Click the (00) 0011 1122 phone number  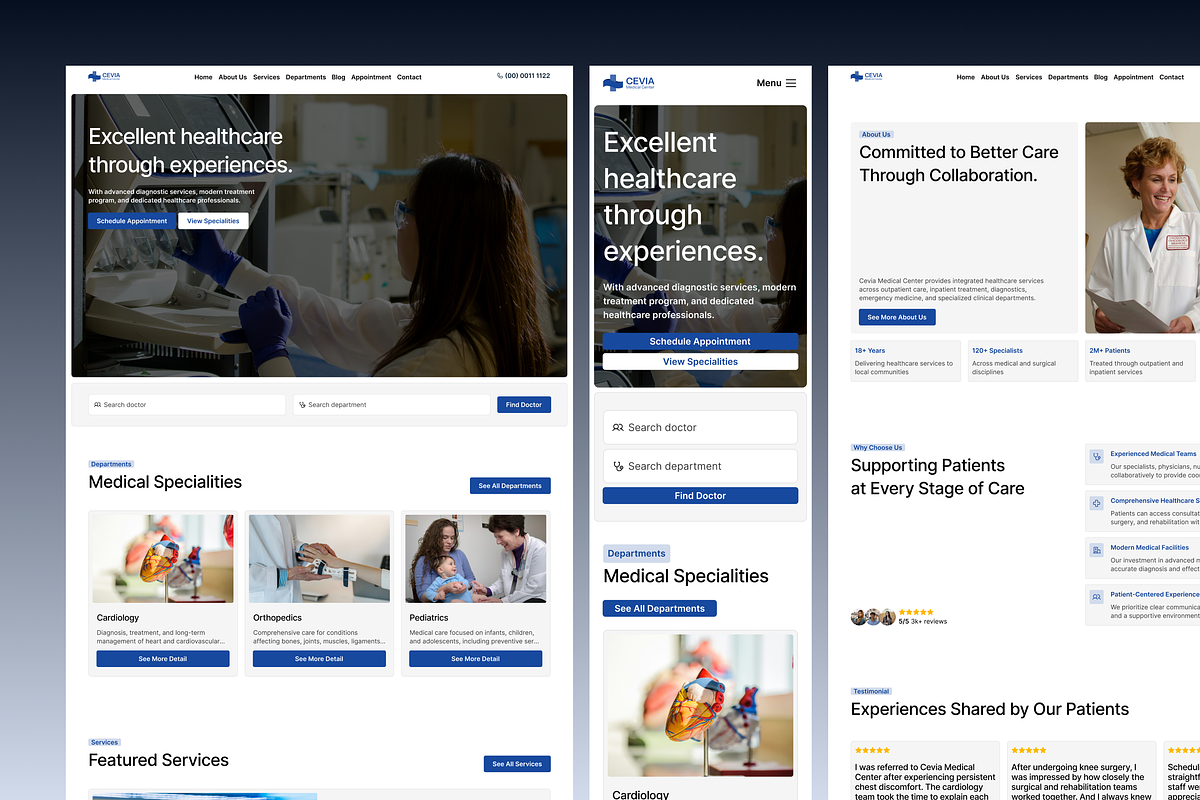[527, 76]
